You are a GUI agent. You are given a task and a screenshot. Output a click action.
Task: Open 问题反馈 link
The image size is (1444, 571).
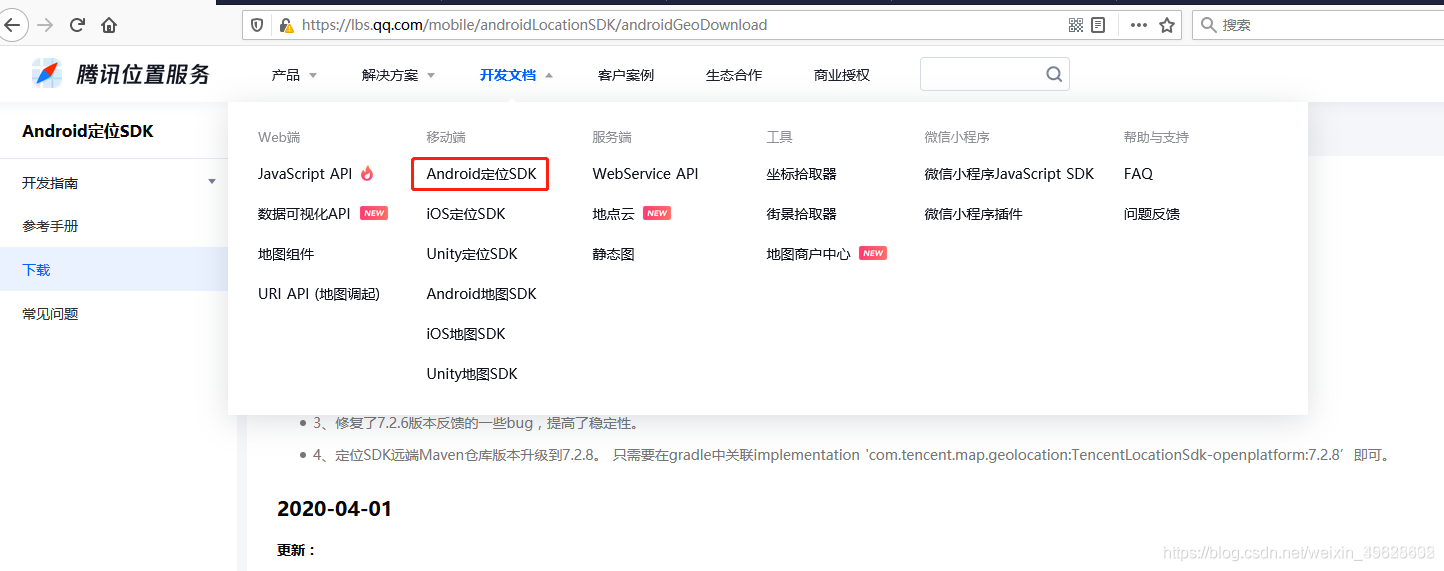point(1152,214)
